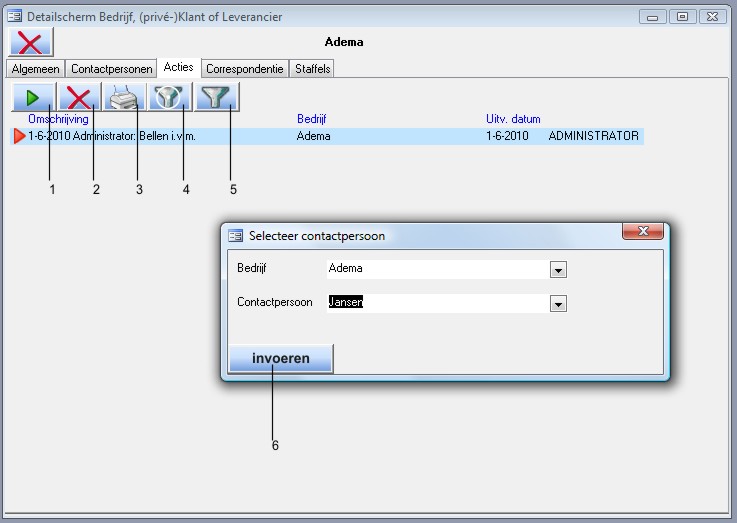Viewport: 737px width, 523px height.
Task: Click the red X delete icon in the Acties toolbar
Action: [78, 97]
